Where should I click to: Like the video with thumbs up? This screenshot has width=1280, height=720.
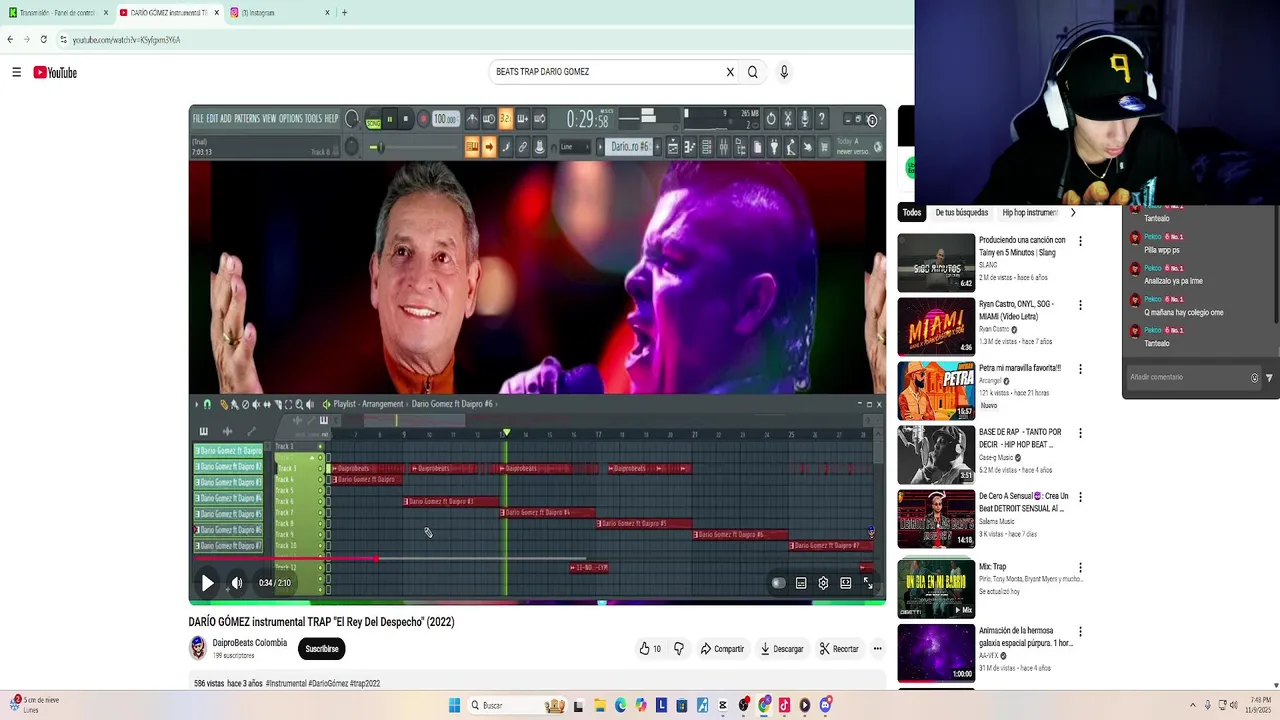(650, 649)
